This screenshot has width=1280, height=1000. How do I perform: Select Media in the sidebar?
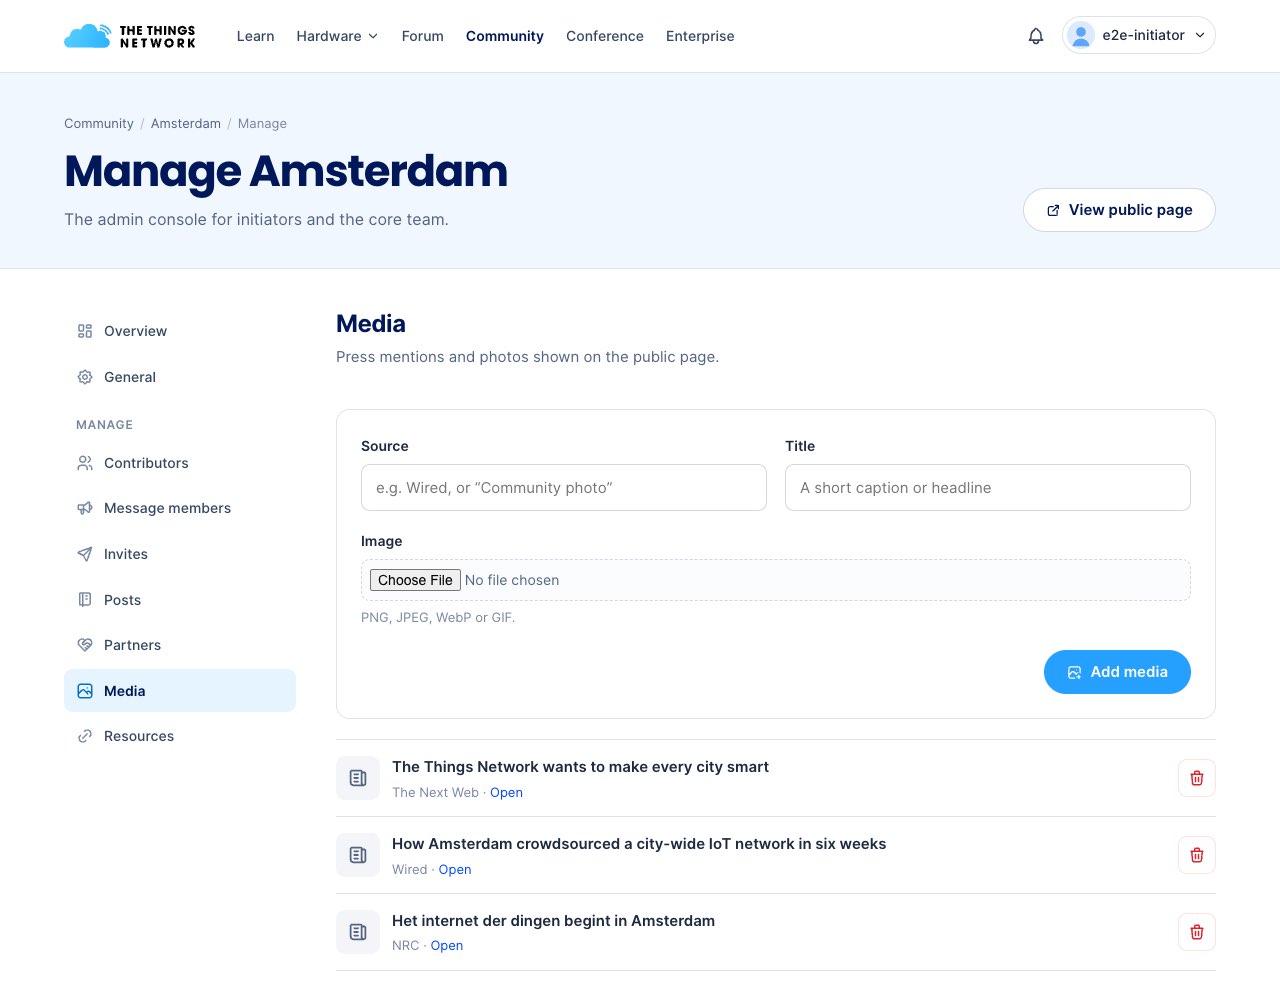(180, 691)
